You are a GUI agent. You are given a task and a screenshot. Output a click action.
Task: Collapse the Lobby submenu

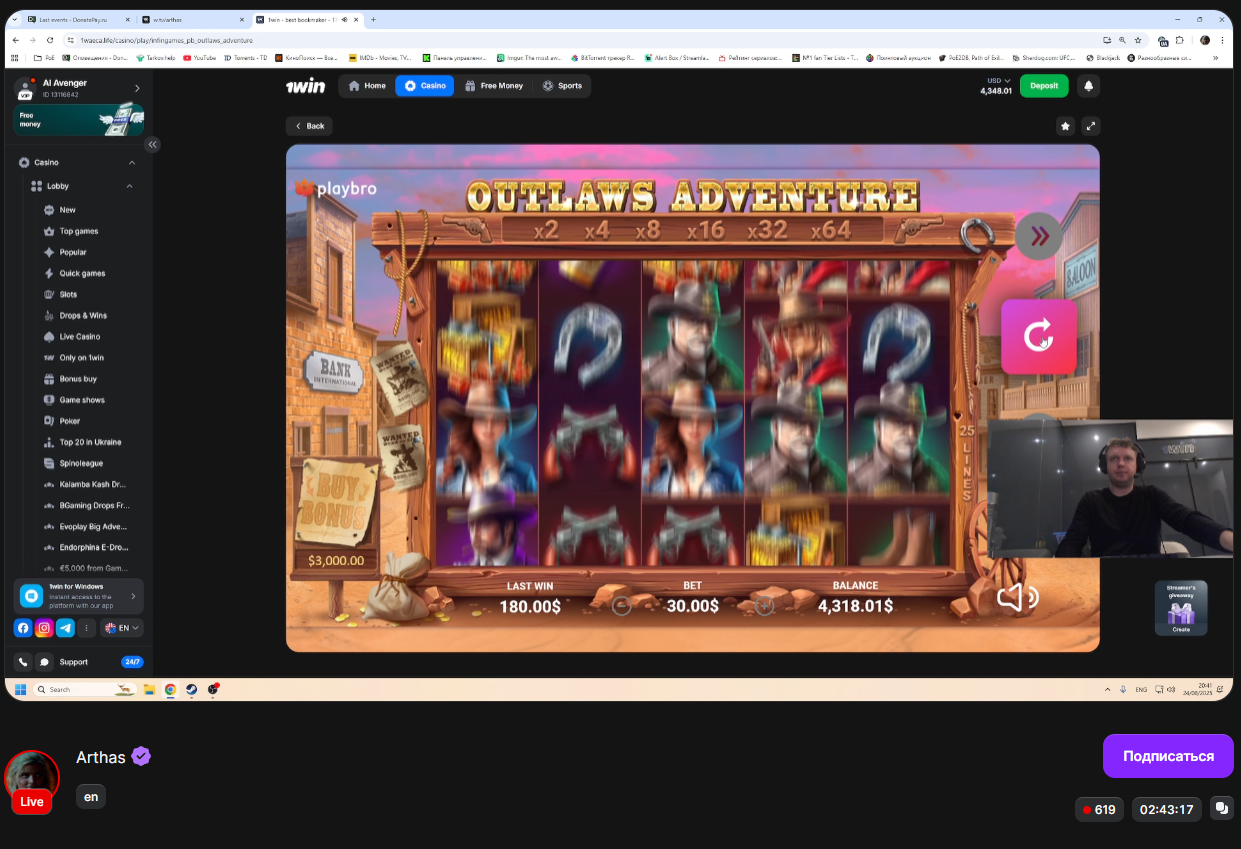(x=129, y=186)
